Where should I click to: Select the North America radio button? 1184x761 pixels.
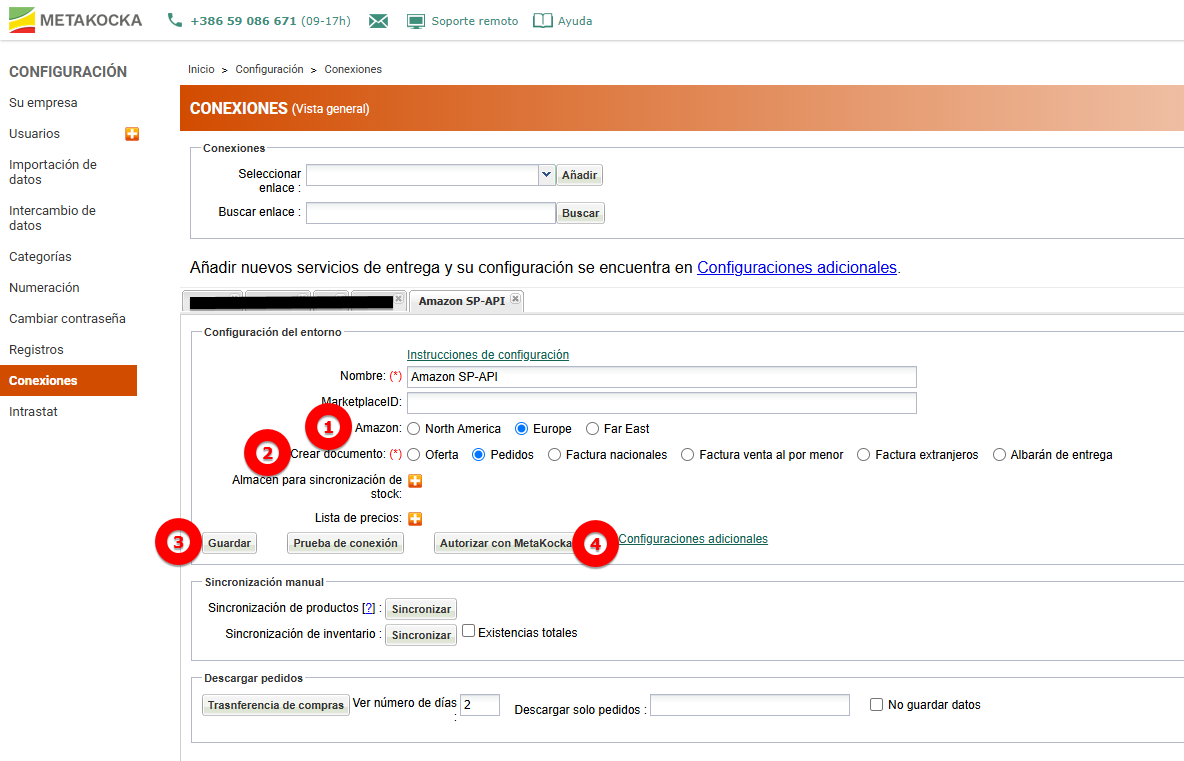[x=414, y=429]
